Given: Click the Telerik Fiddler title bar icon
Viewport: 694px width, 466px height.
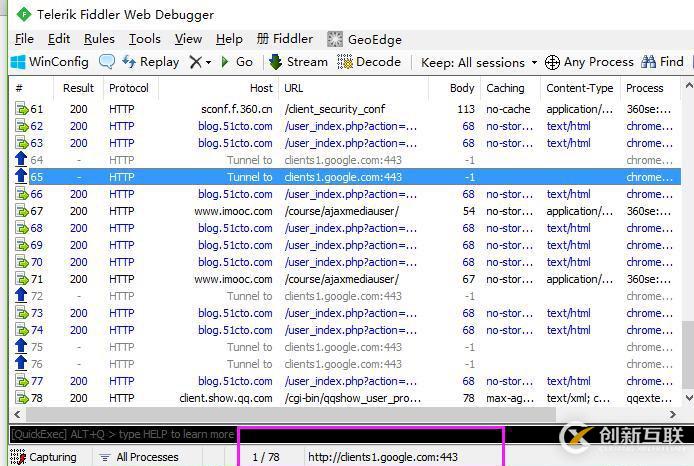Looking at the screenshot, I should point(23,15).
